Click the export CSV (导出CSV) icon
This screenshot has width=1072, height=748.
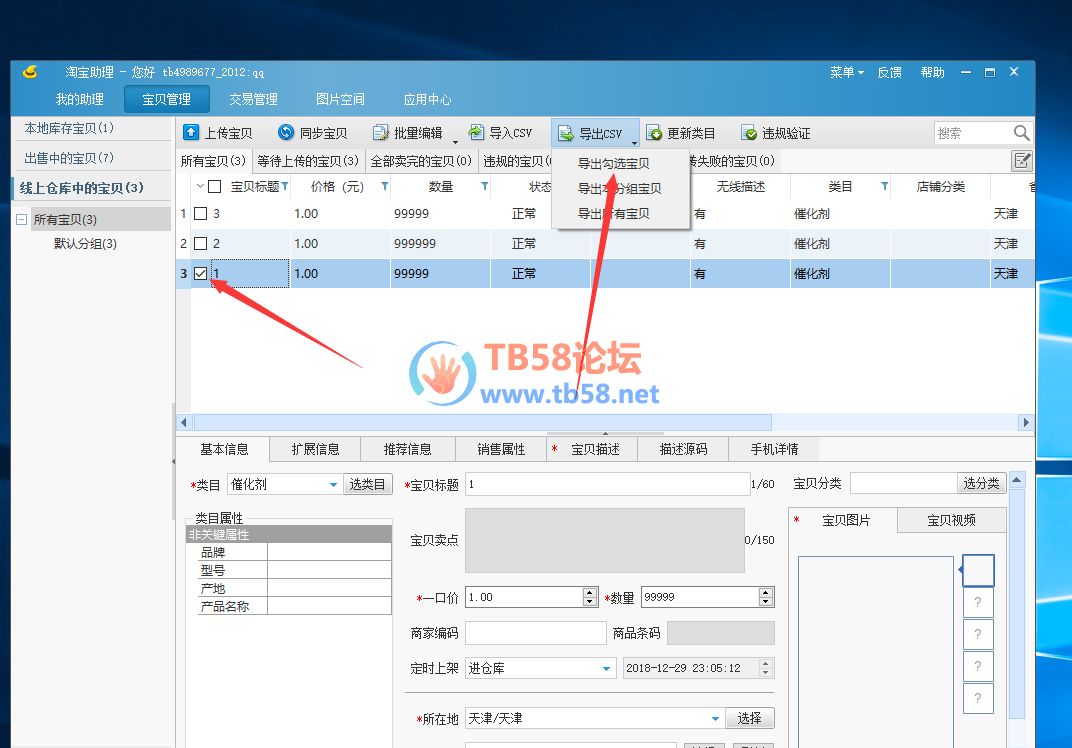pyautogui.click(x=565, y=133)
